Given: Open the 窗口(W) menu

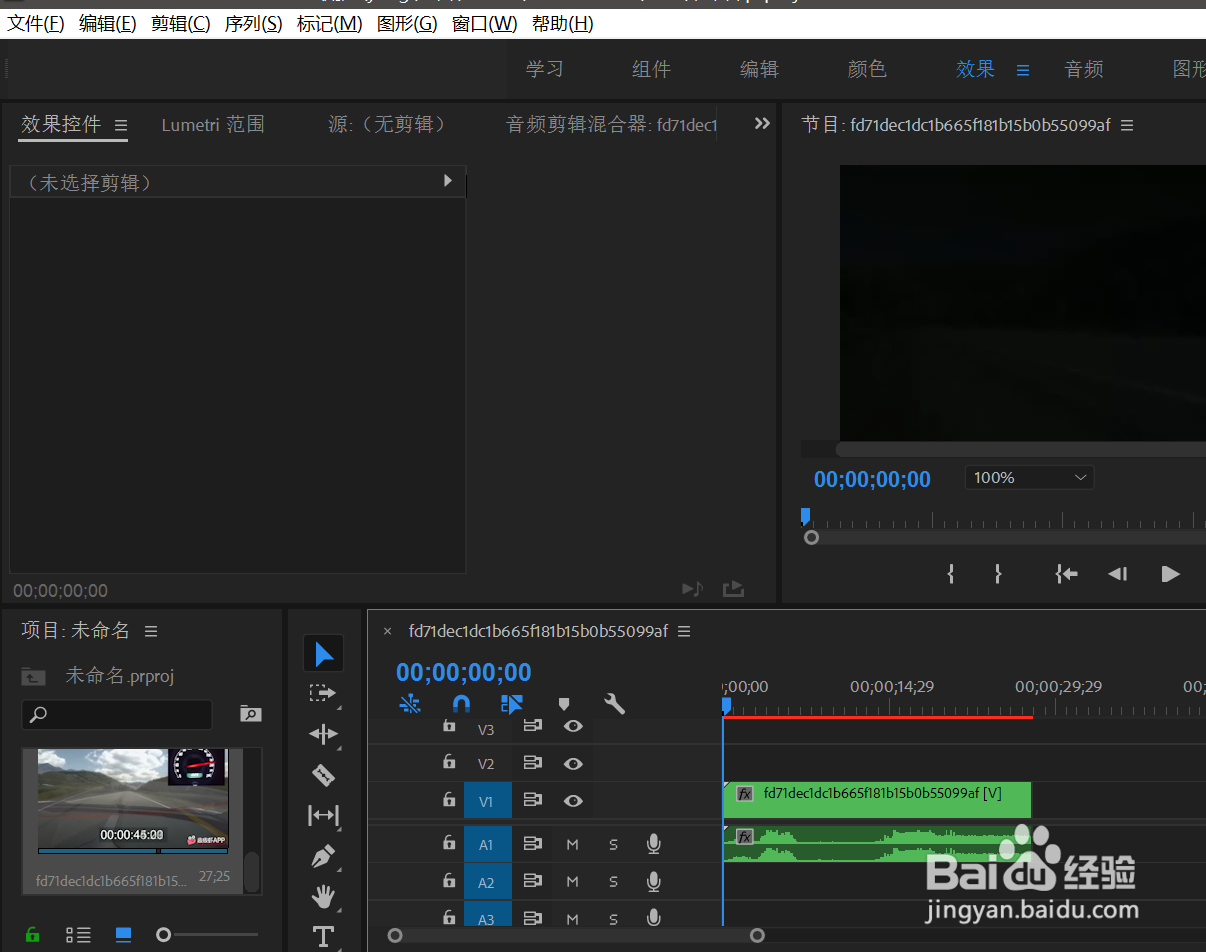Looking at the screenshot, I should [x=484, y=23].
